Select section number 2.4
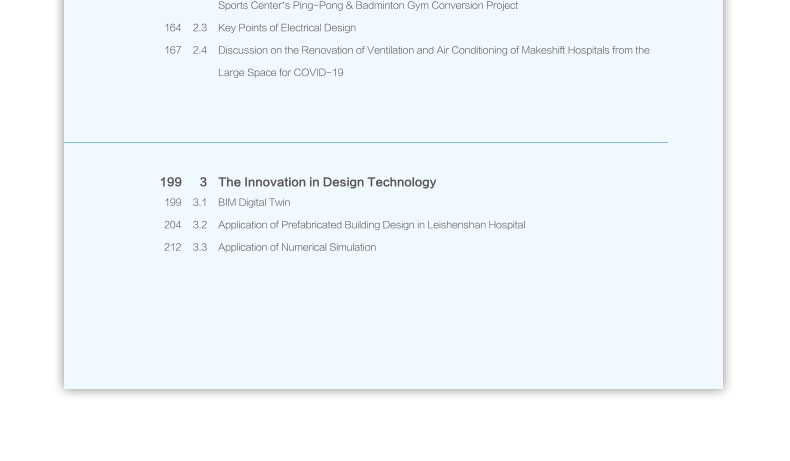 (200, 50)
